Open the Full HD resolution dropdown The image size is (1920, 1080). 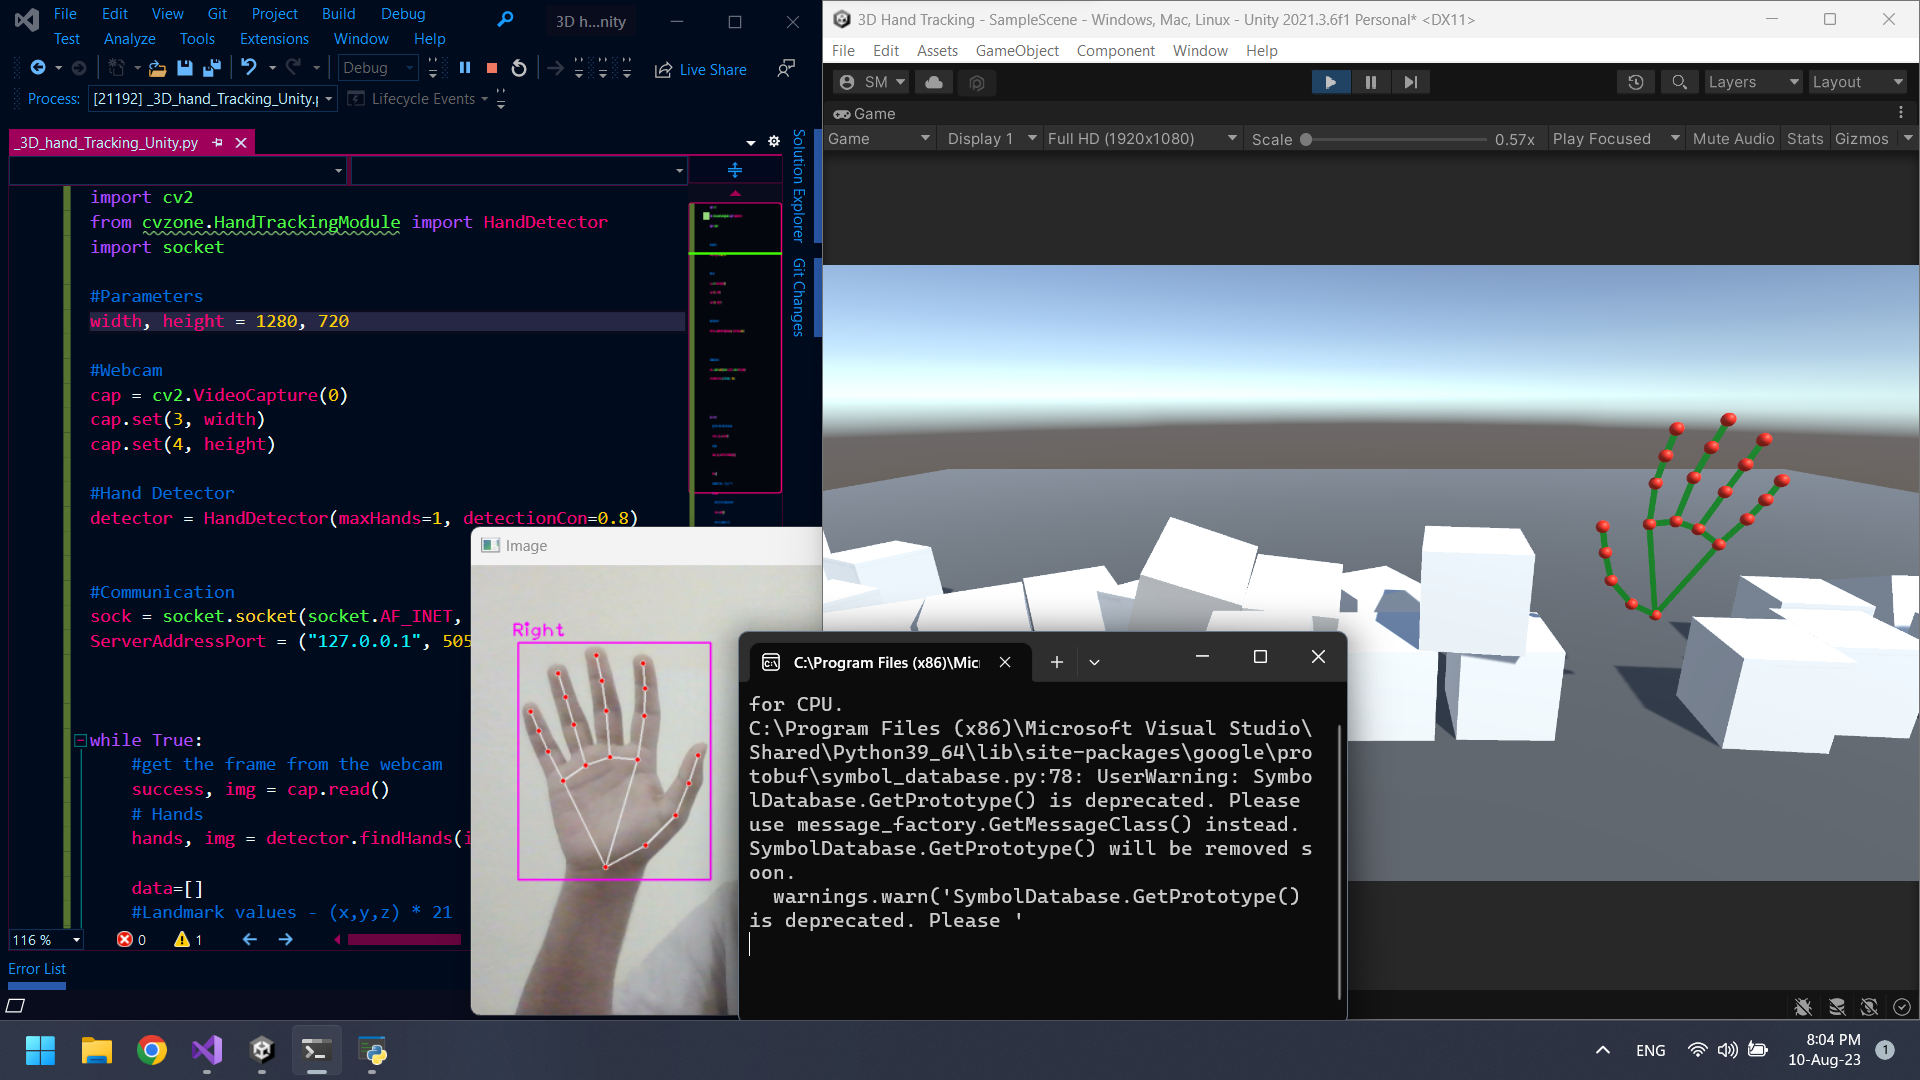point(1141,139)
